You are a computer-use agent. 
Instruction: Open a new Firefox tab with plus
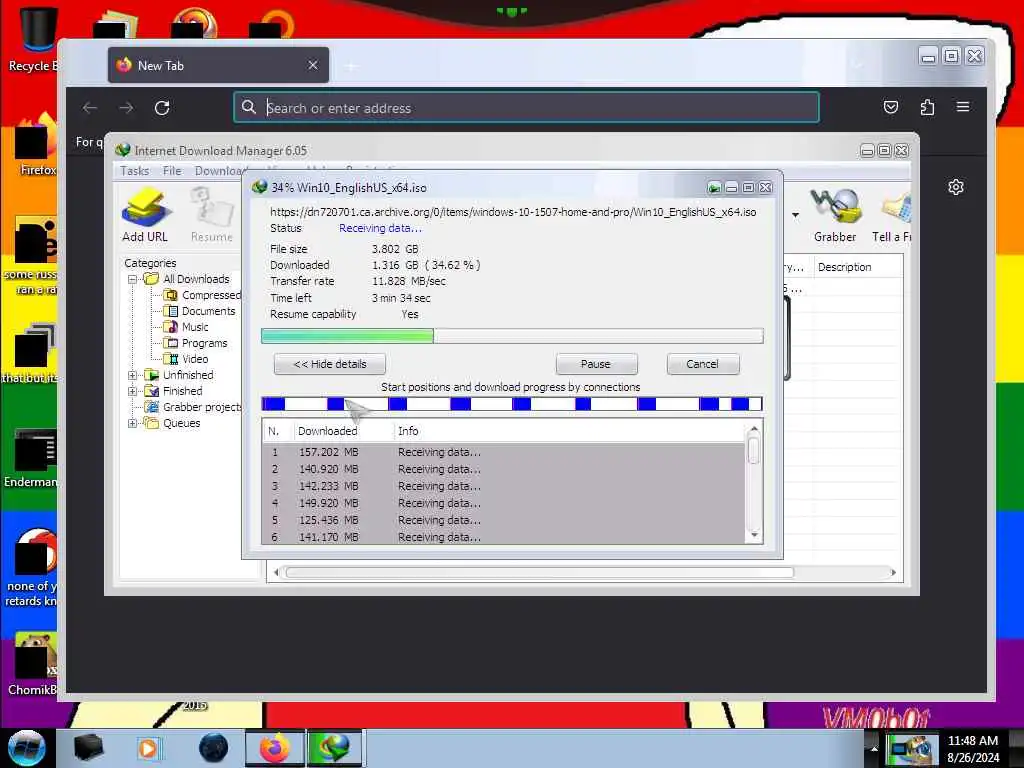351,66
